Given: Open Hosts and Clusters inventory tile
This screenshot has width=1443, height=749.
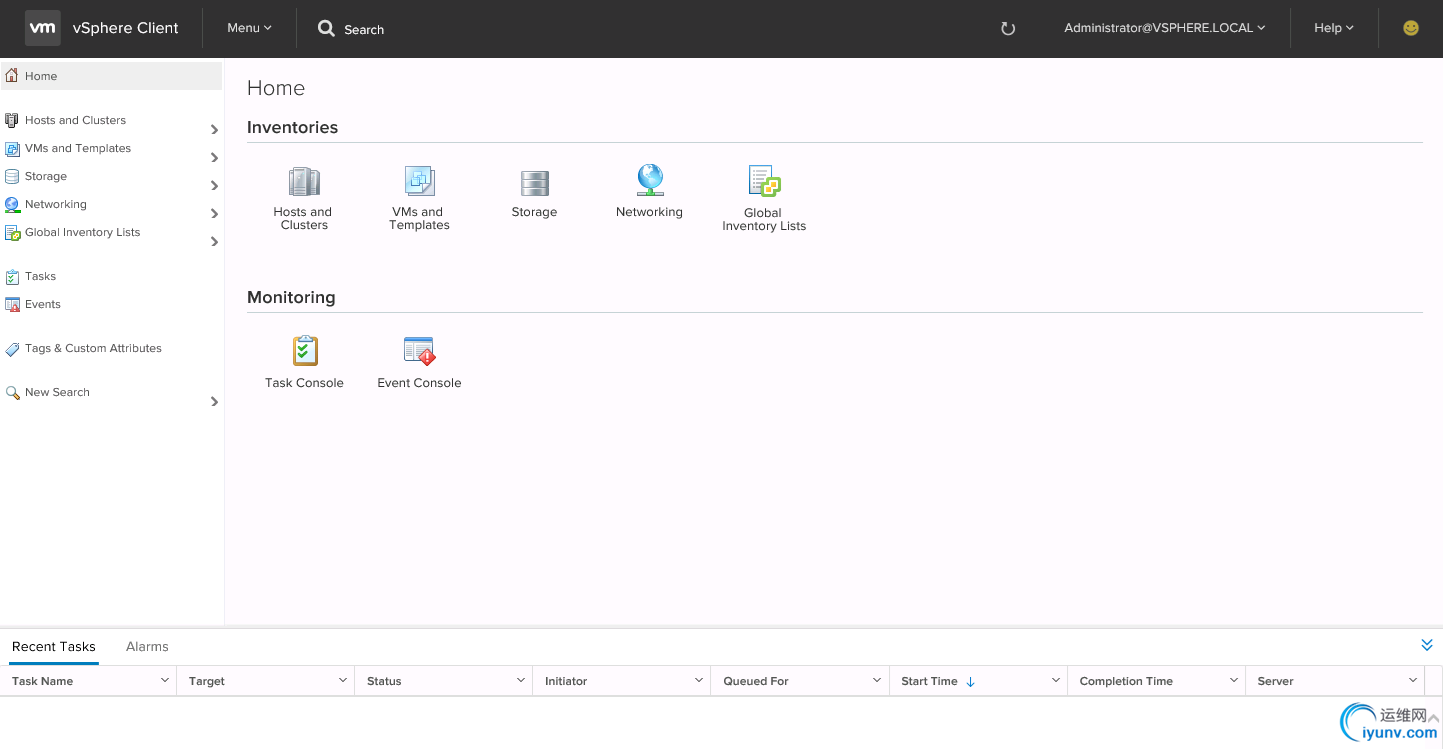Looking at the screenshot, I should 304,198.
